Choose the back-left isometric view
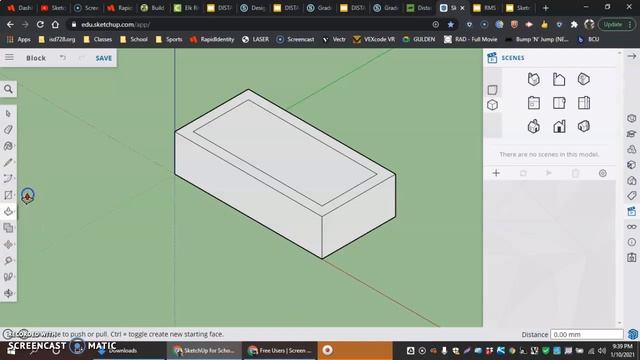Image resolution: width=640 pixels, height=360 pixels. 534,79
